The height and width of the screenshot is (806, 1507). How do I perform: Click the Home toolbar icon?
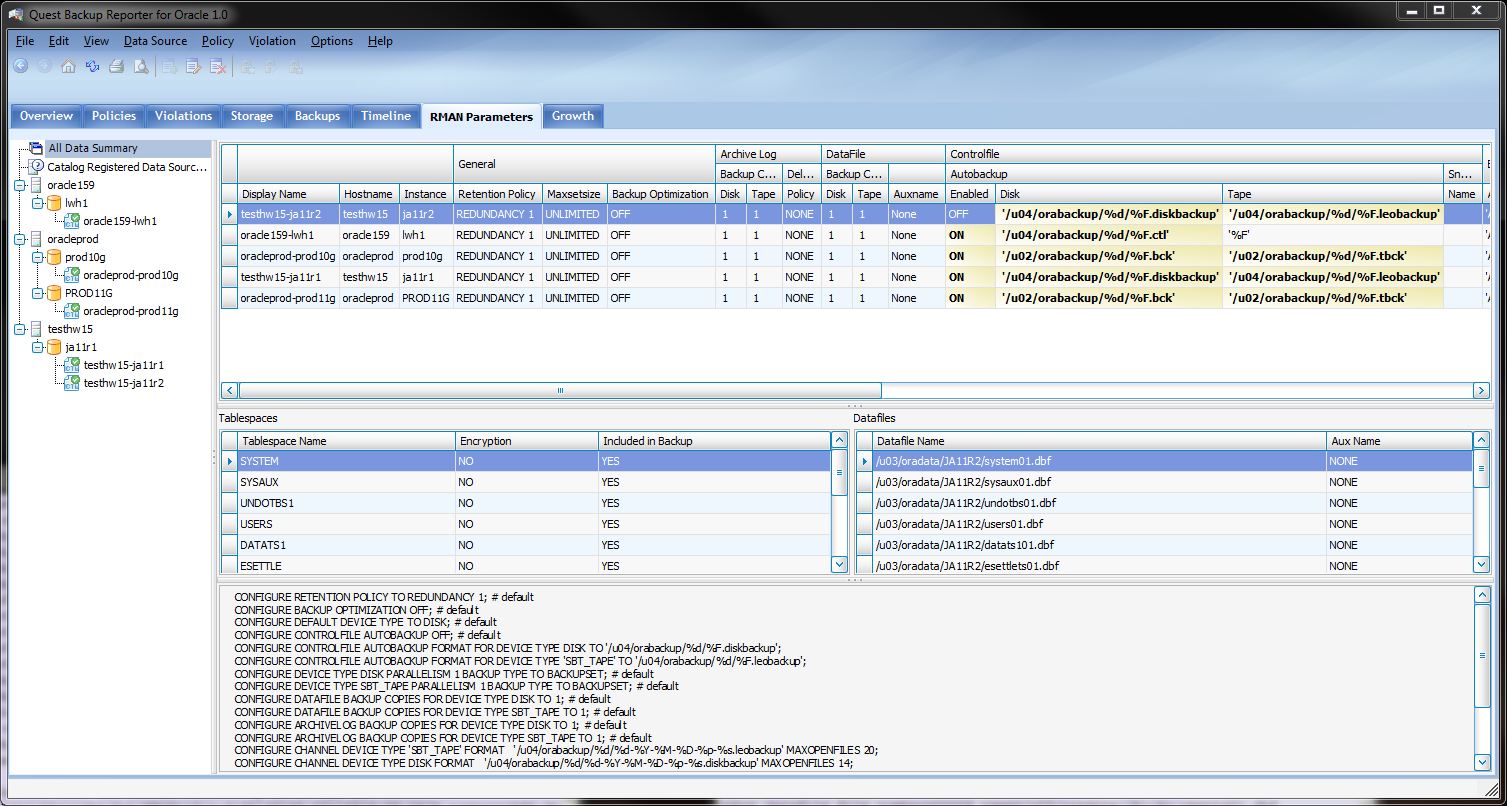coord(68,67)
